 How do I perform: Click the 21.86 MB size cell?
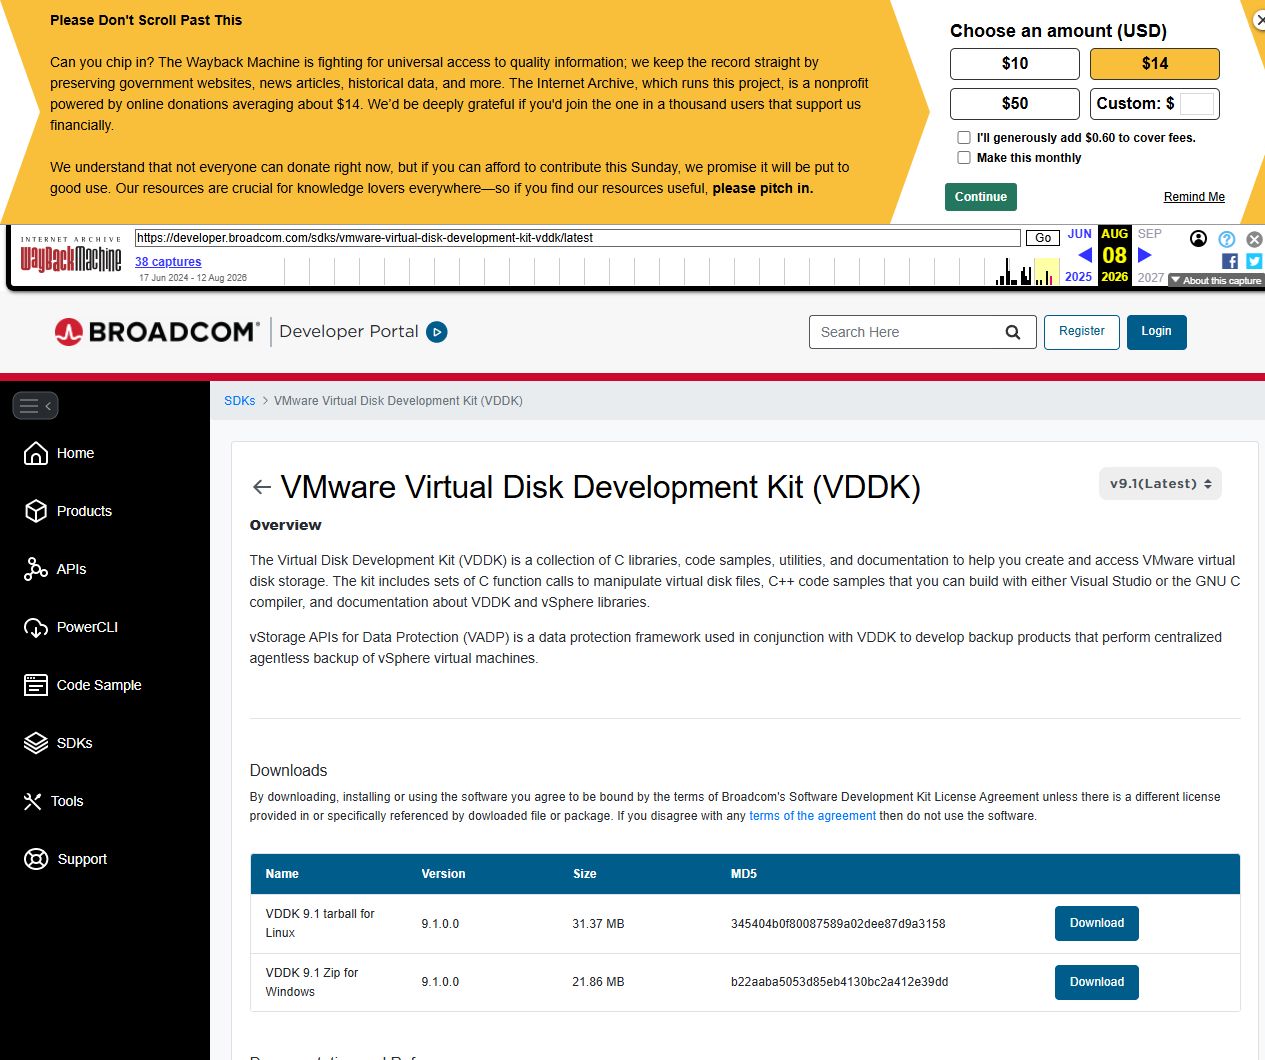(598, 982)
